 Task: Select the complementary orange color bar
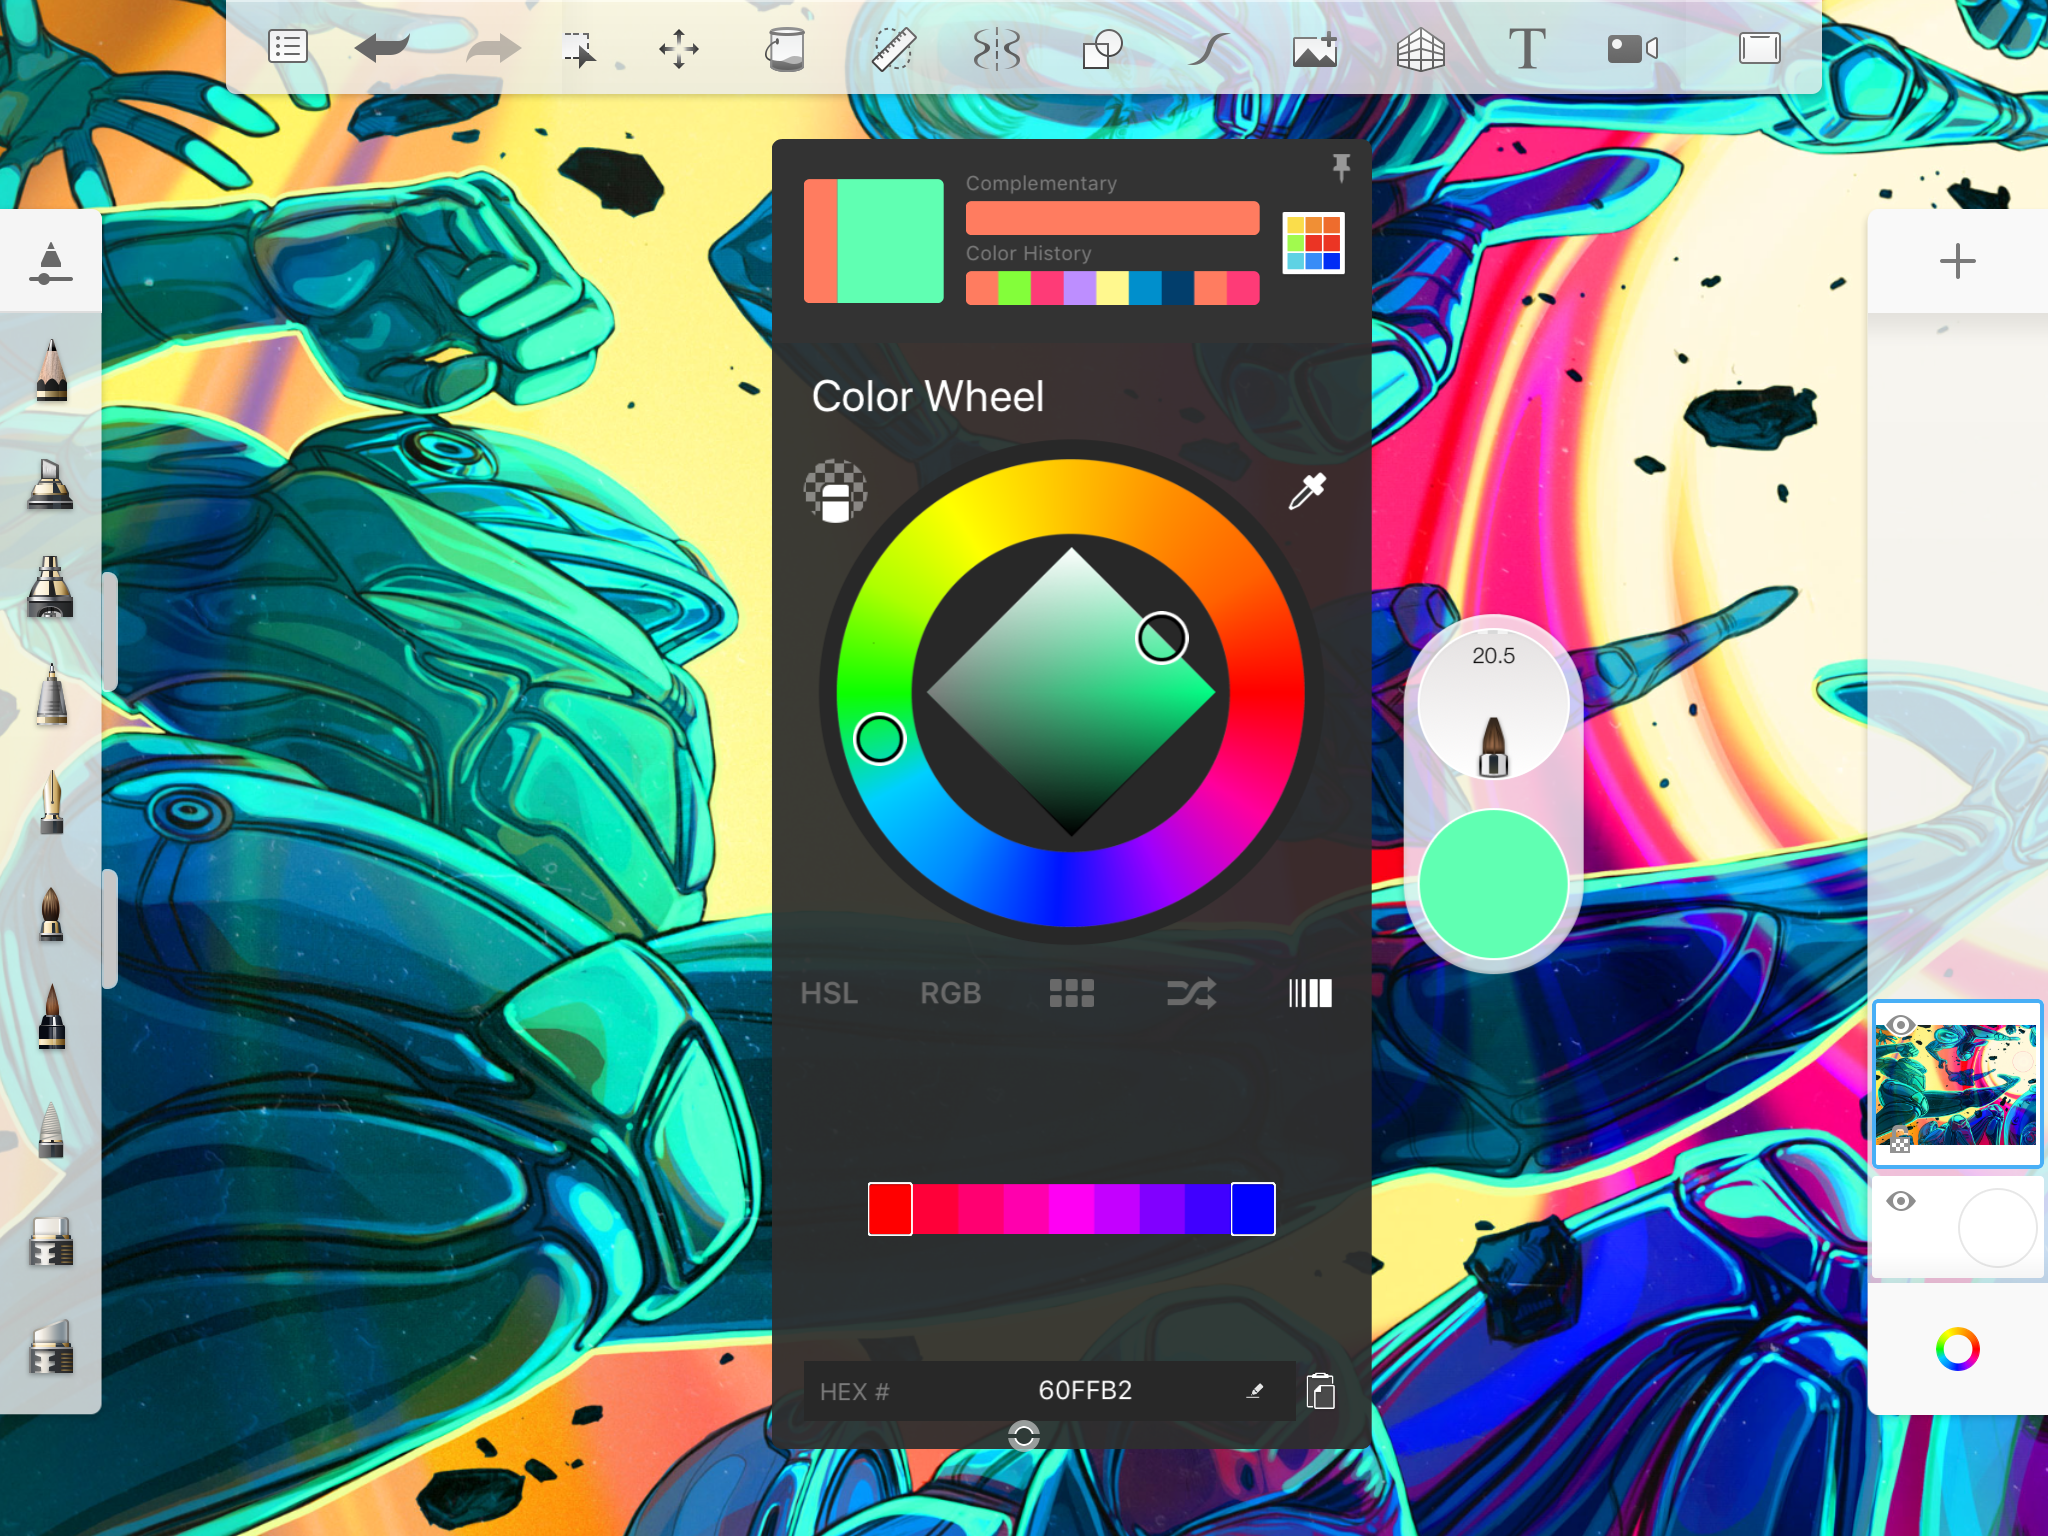(x=1112, y=219)
